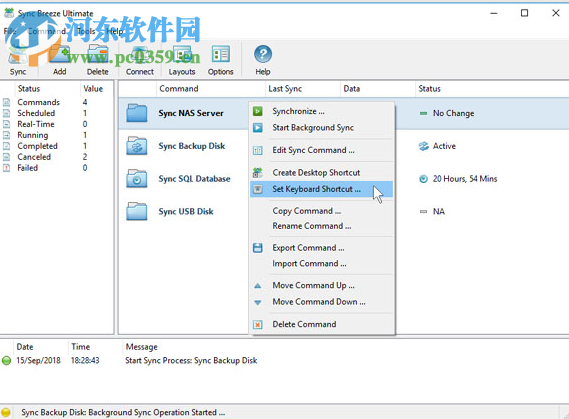
Task: Click the Help question mark icon
Action: click(x=263, y=54)
